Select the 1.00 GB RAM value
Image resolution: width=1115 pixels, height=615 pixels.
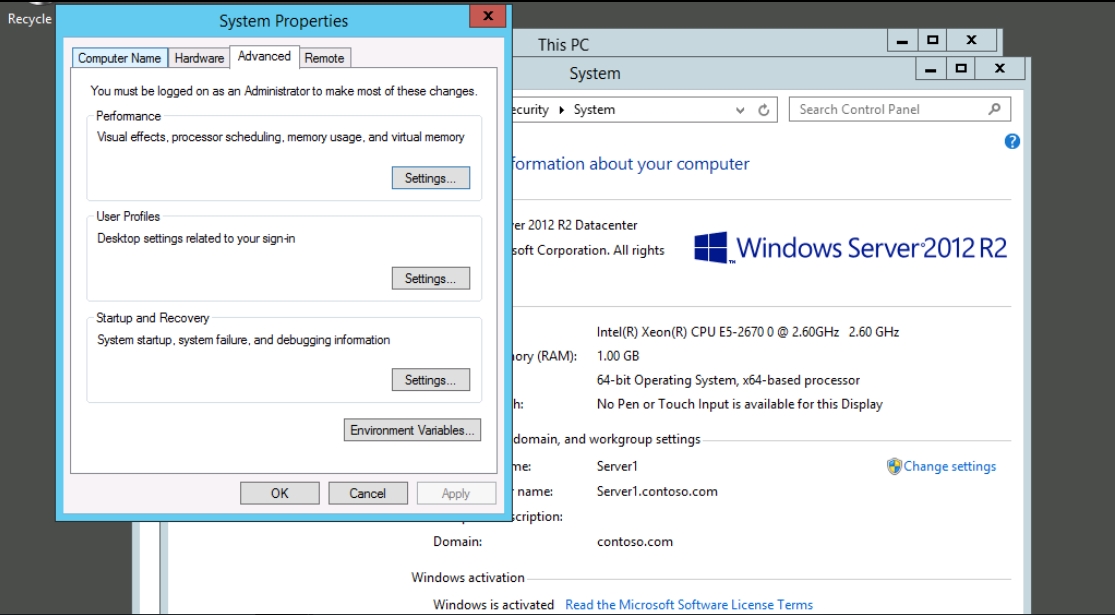tap(618, 356)
